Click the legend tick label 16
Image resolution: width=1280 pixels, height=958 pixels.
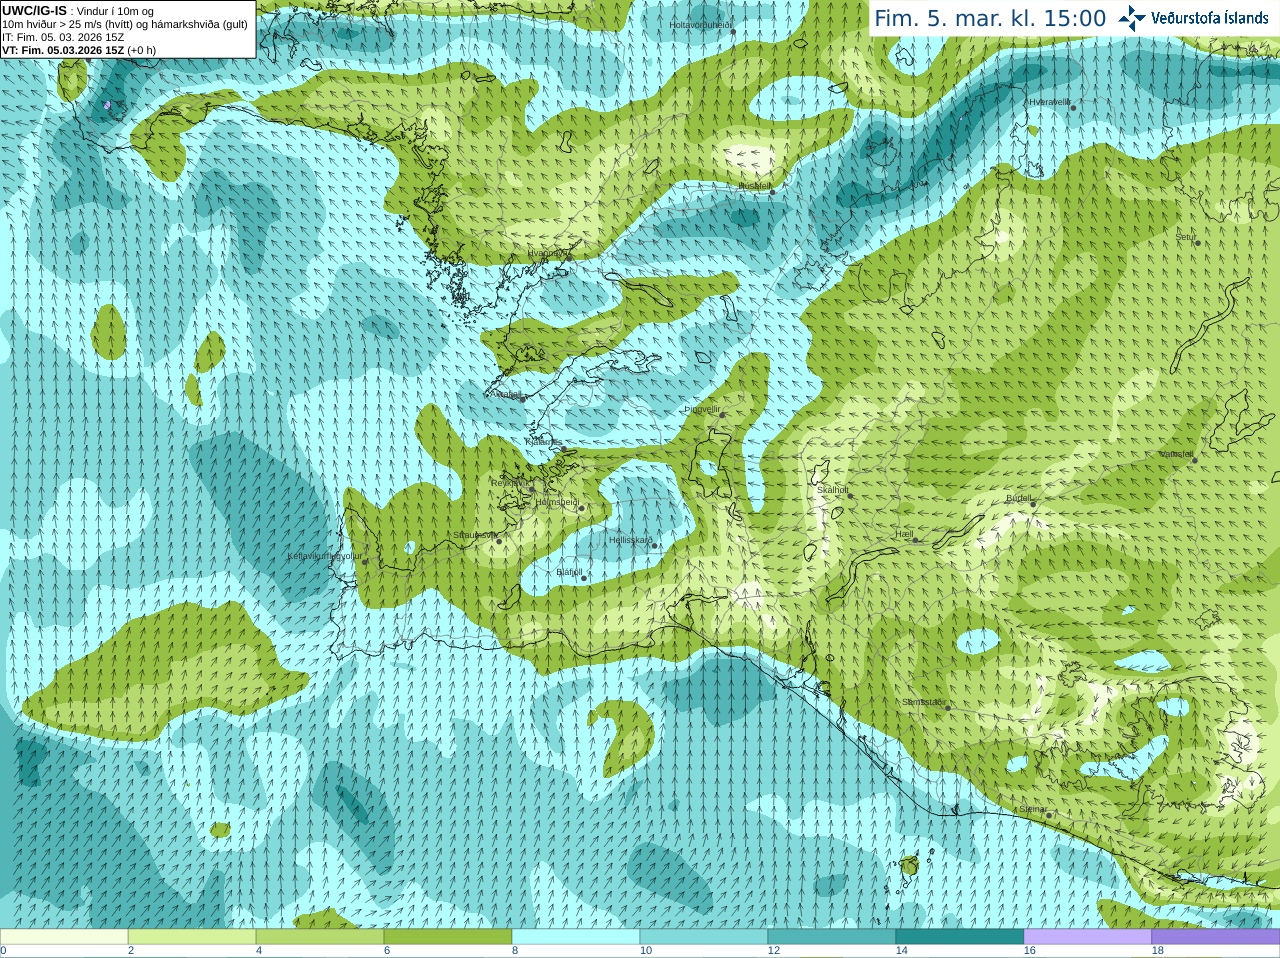(x=1029, y=951)
